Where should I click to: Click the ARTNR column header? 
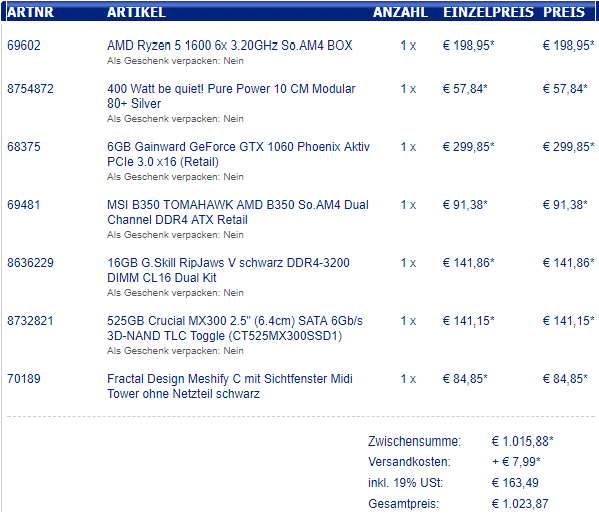pos(30,12)
